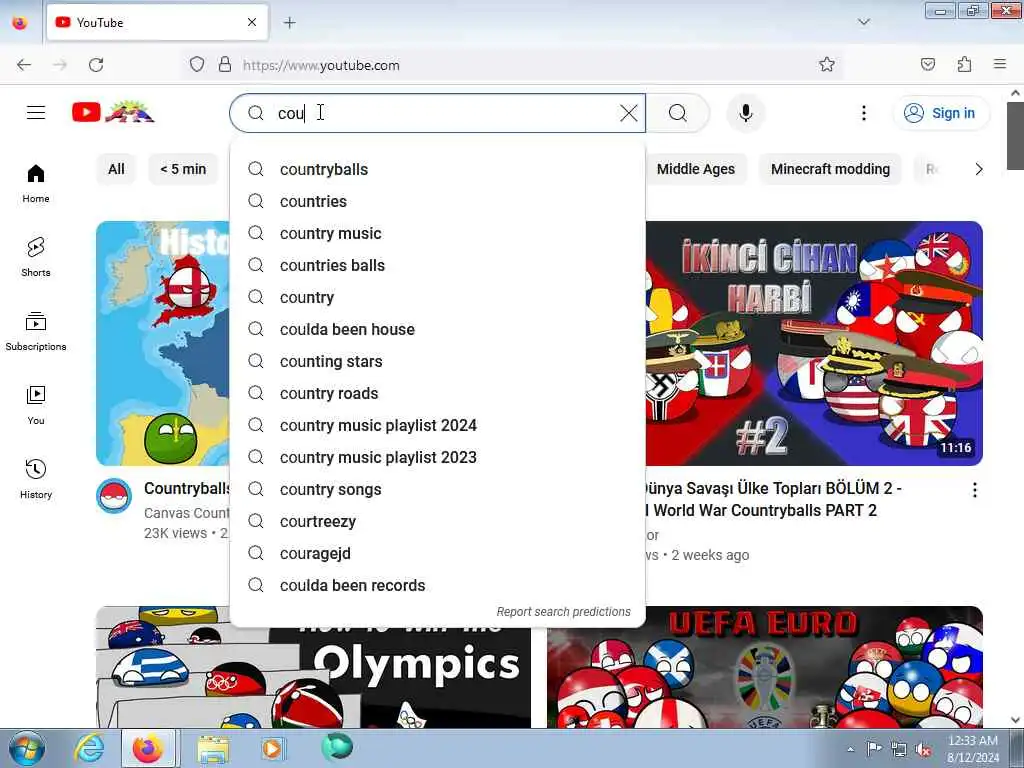This screenshot has width=1024, height=768.
Task: Choose suggestion 'country songs'
Action: (438, 489)
